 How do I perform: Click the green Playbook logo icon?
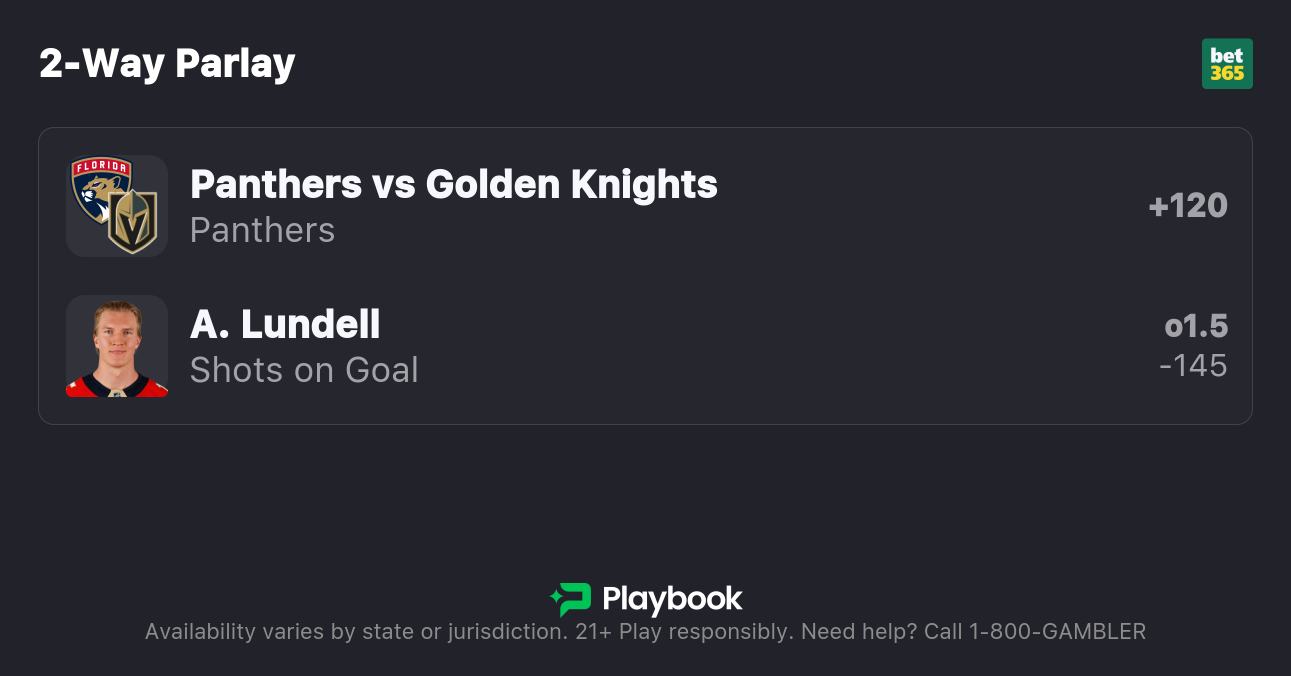tap(571, 599)
